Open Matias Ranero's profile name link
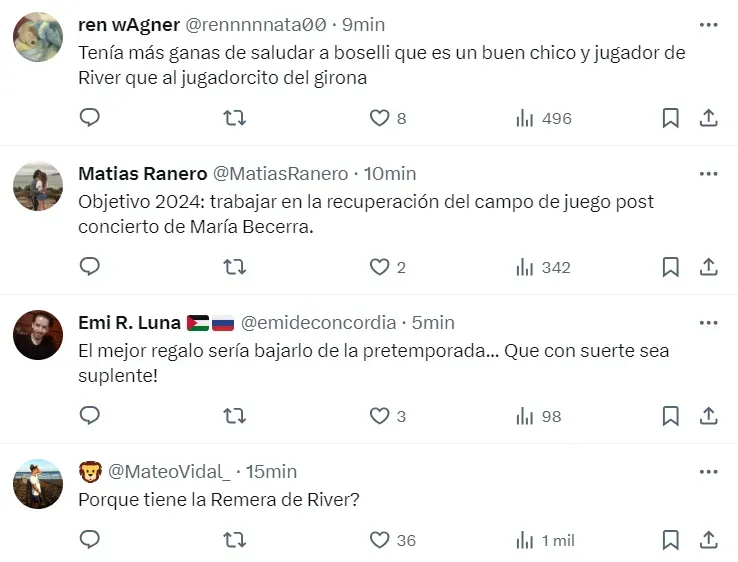Screen dimensions: 738x562 [x=142, y=174]
